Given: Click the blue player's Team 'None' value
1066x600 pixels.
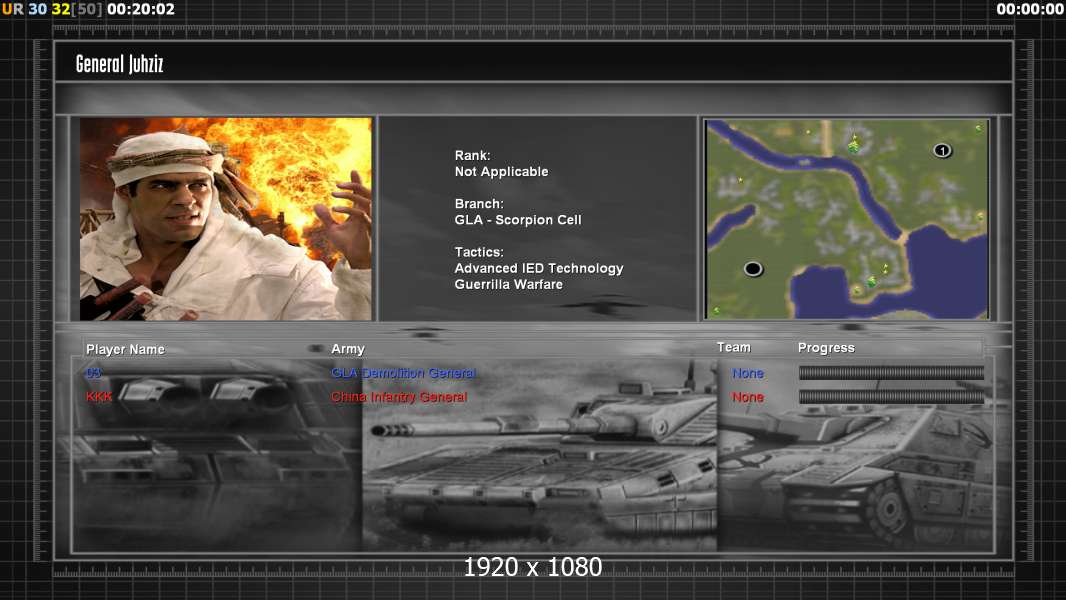Looking at the screenshot, I should pos(747,373).
